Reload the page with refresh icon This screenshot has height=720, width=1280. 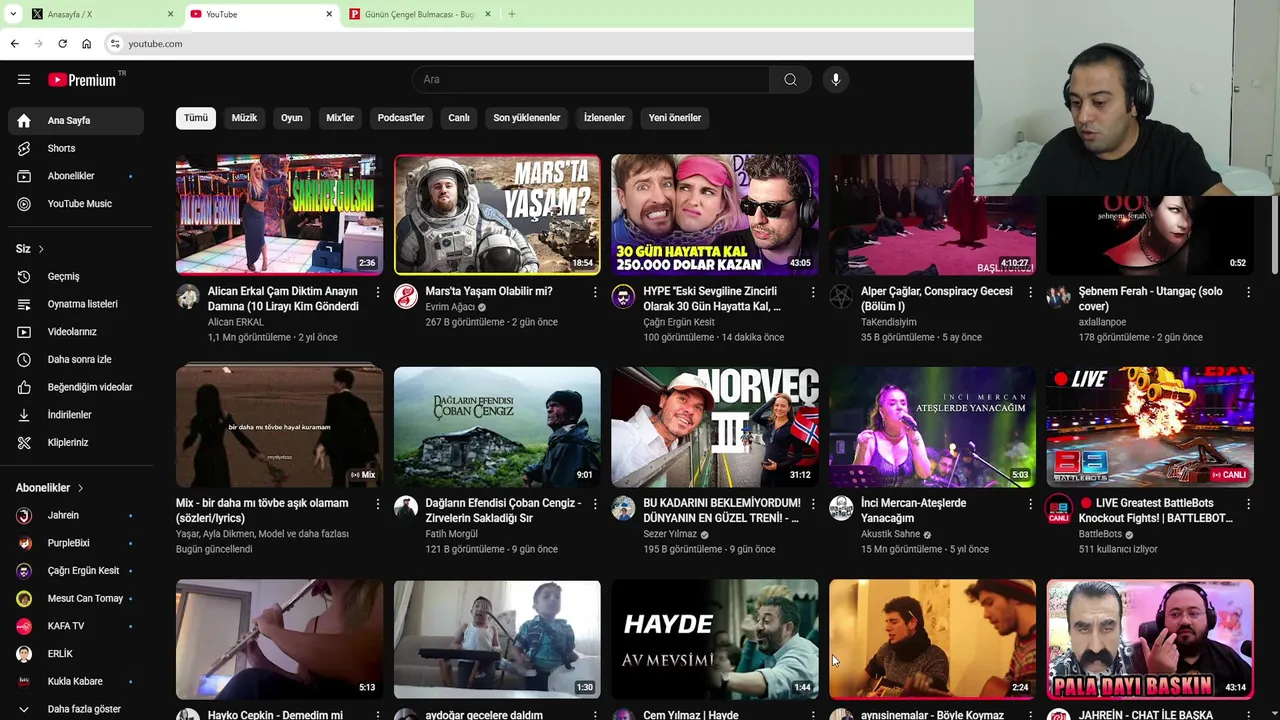click(62, 44)
